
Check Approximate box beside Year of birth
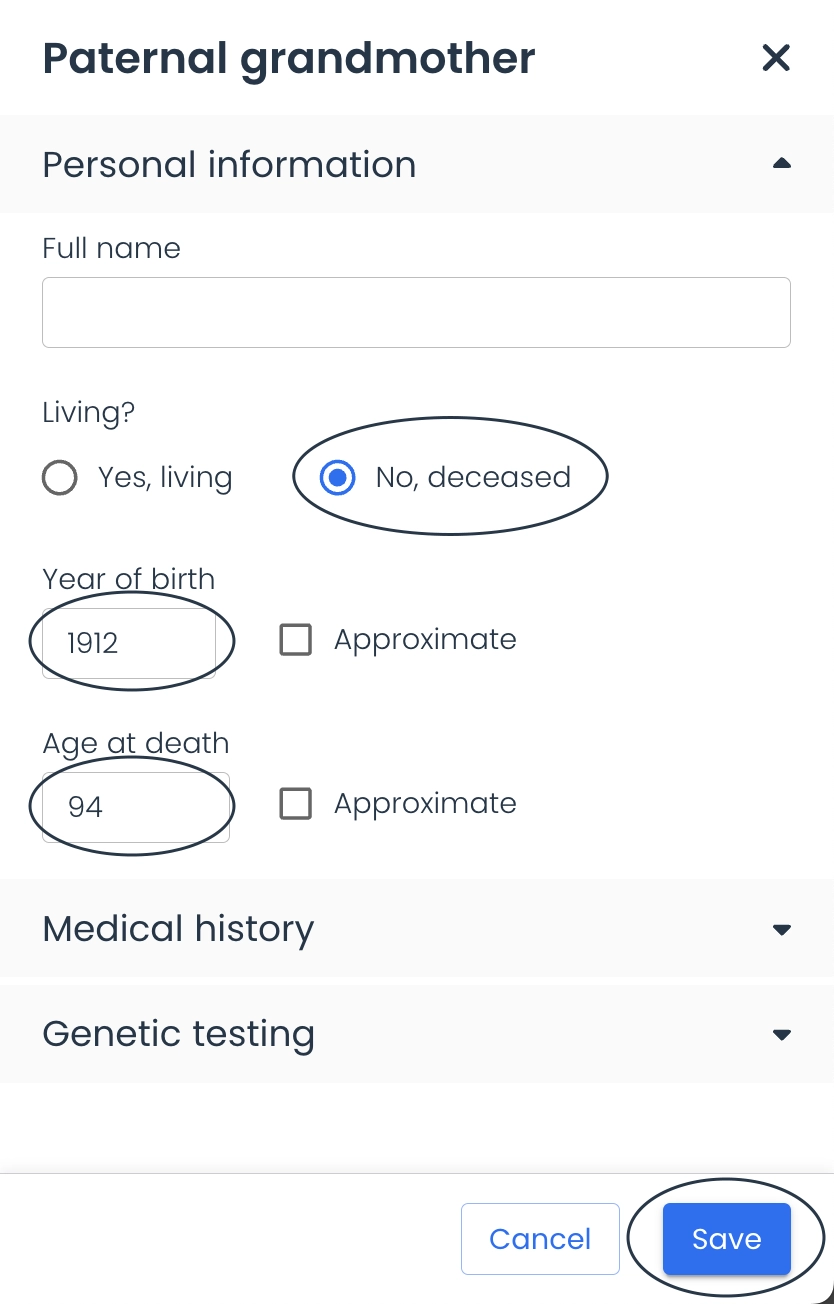tap(295, 640)
